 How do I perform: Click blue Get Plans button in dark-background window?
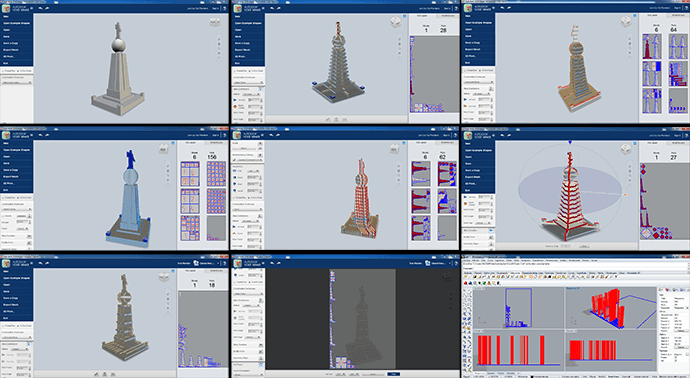click(393, 374)
